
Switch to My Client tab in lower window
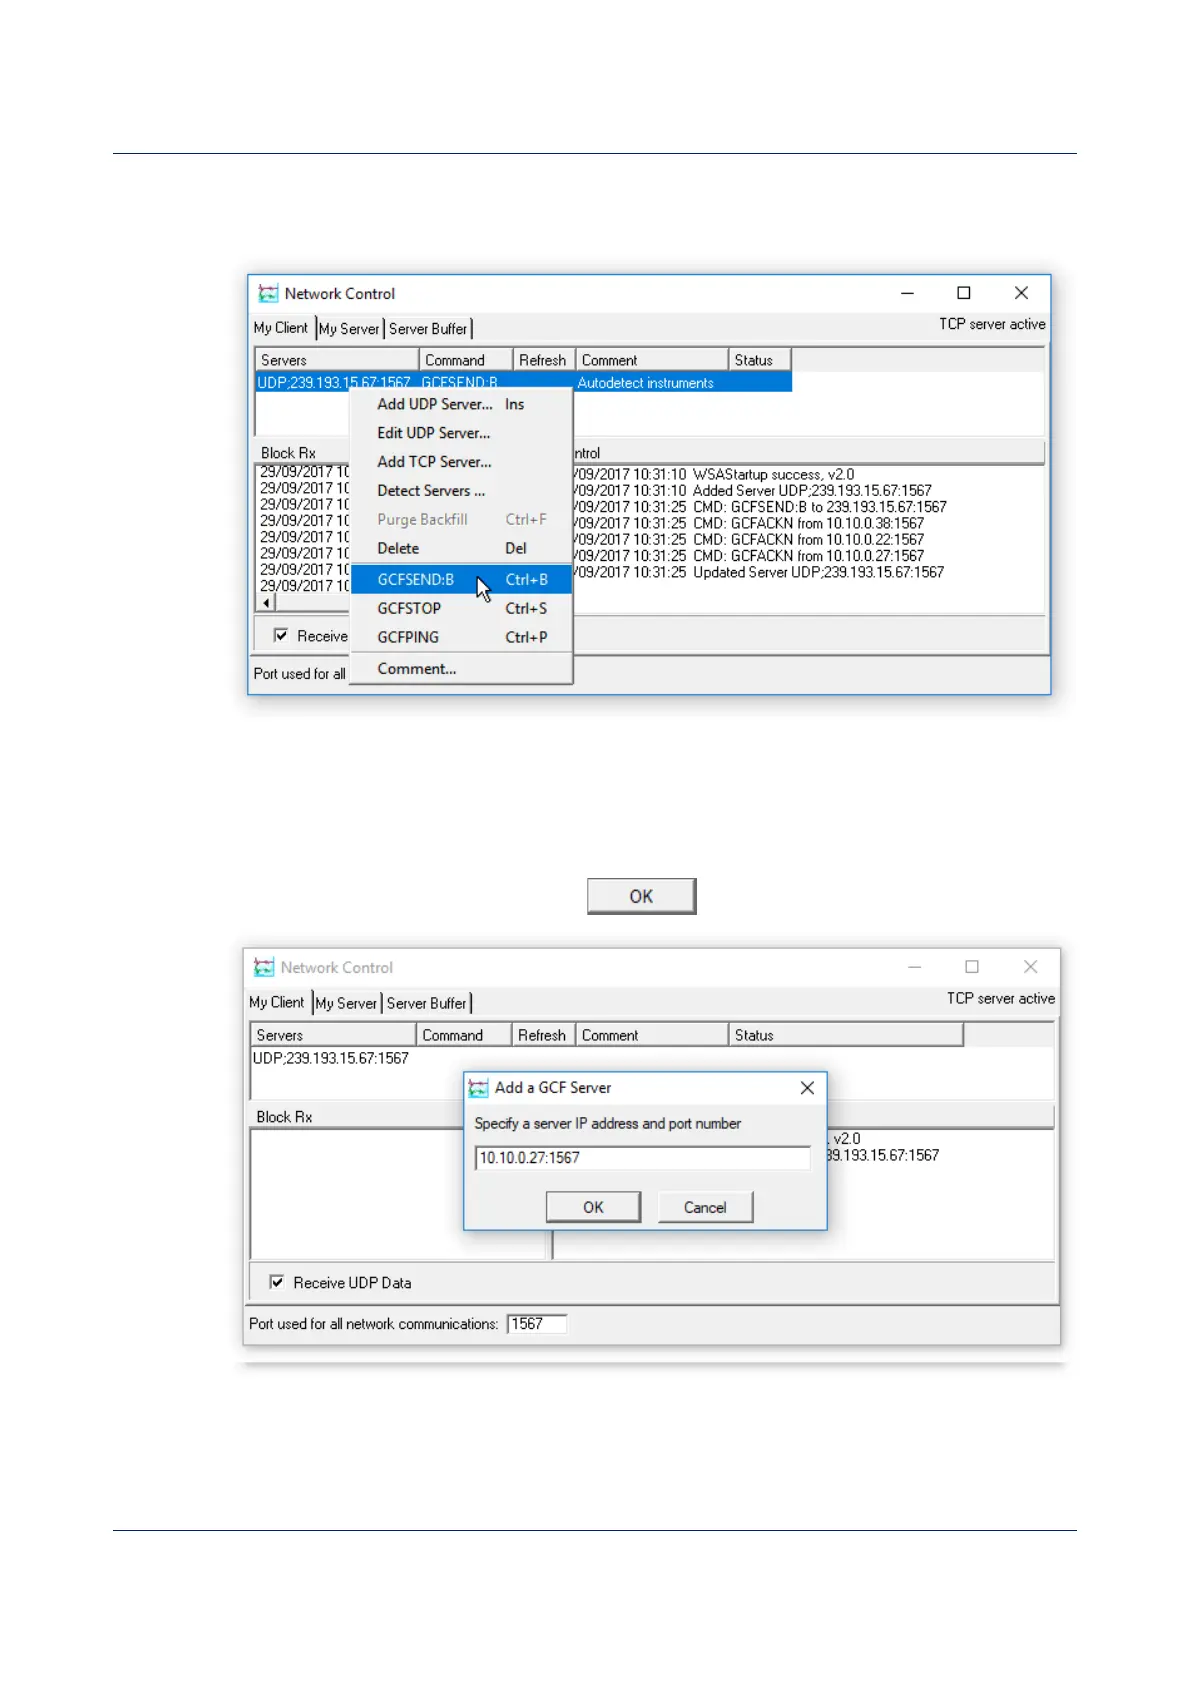coord(277,1002)
